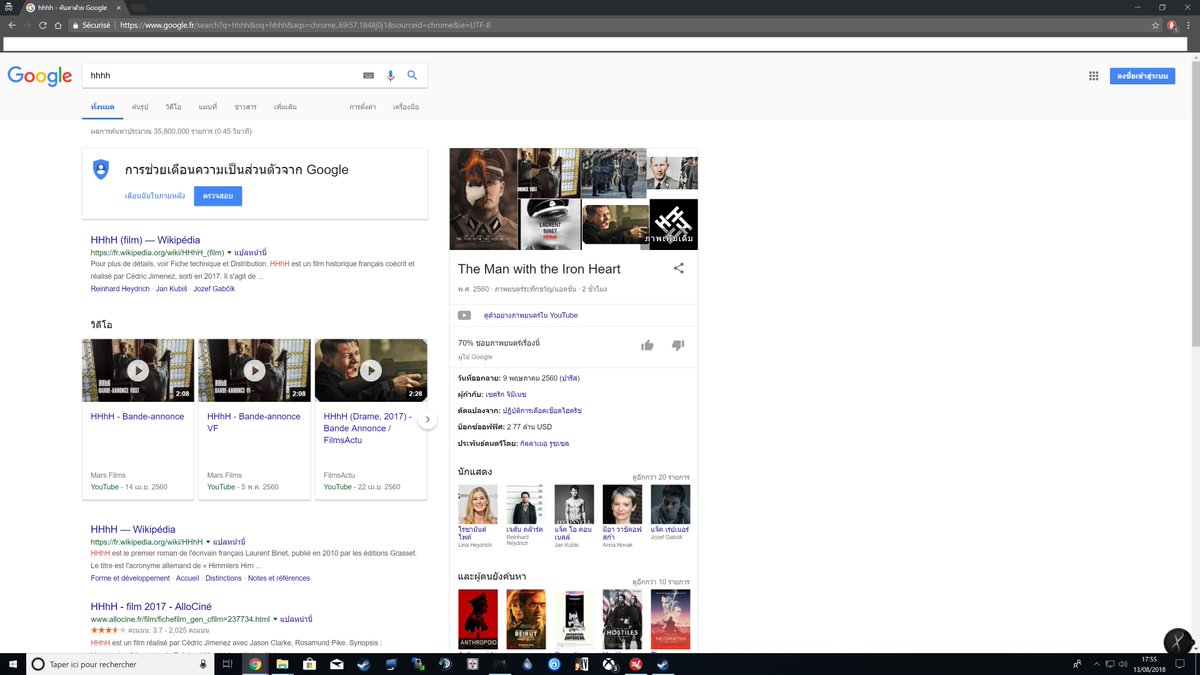This screenshot has height=675, width=1200.
Task: Open the Google apps grid
Action: click(1094, 76)
